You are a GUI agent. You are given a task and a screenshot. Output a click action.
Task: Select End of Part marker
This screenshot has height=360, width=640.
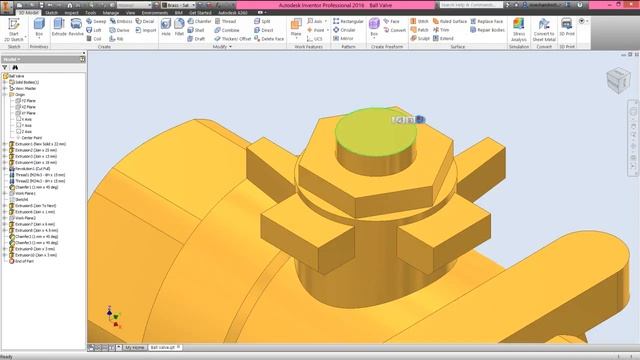click(x=22, y=261)
